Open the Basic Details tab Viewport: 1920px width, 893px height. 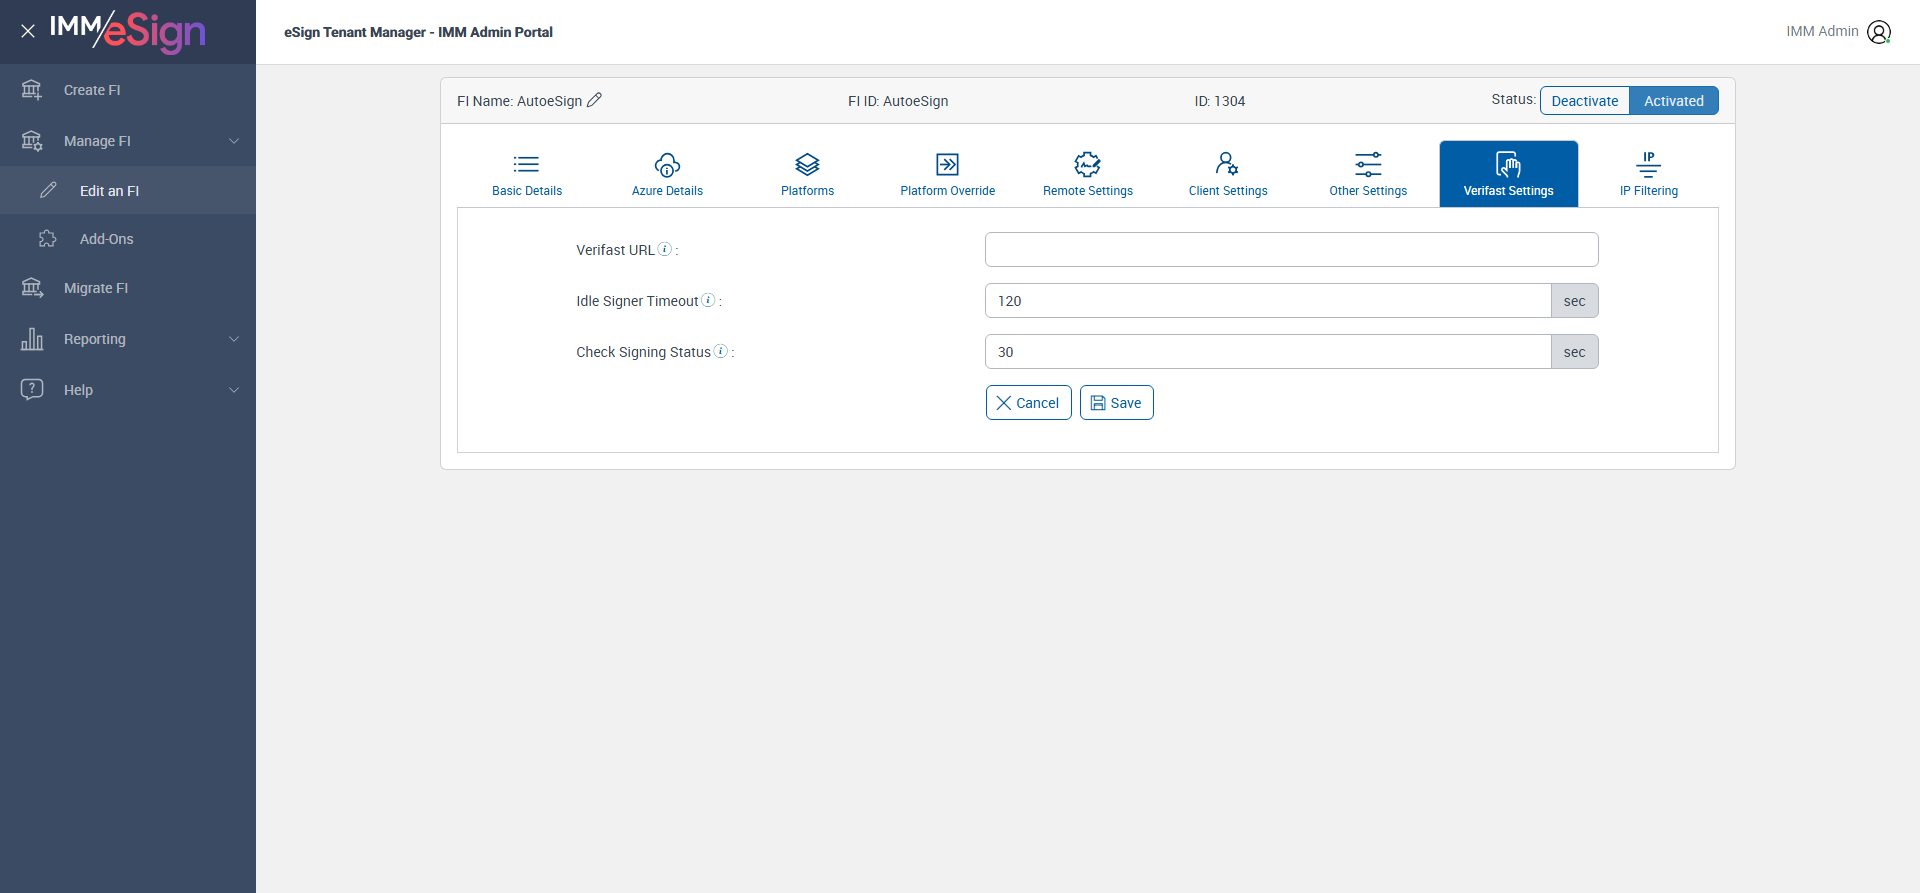[x=527, y=174]
